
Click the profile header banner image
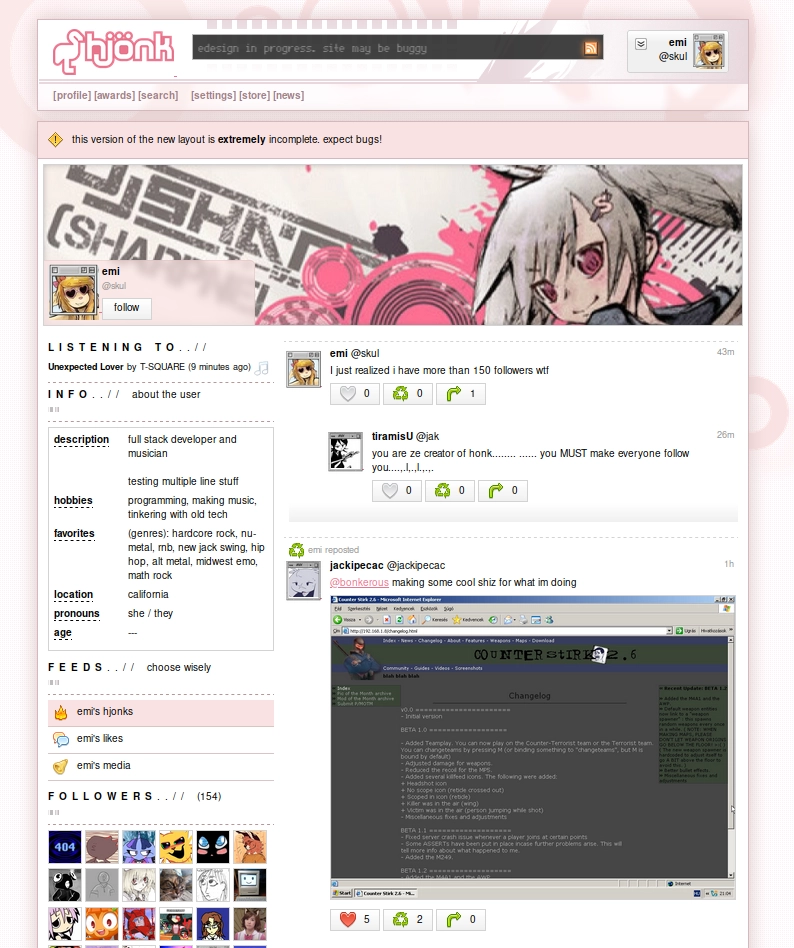point(392,244)
